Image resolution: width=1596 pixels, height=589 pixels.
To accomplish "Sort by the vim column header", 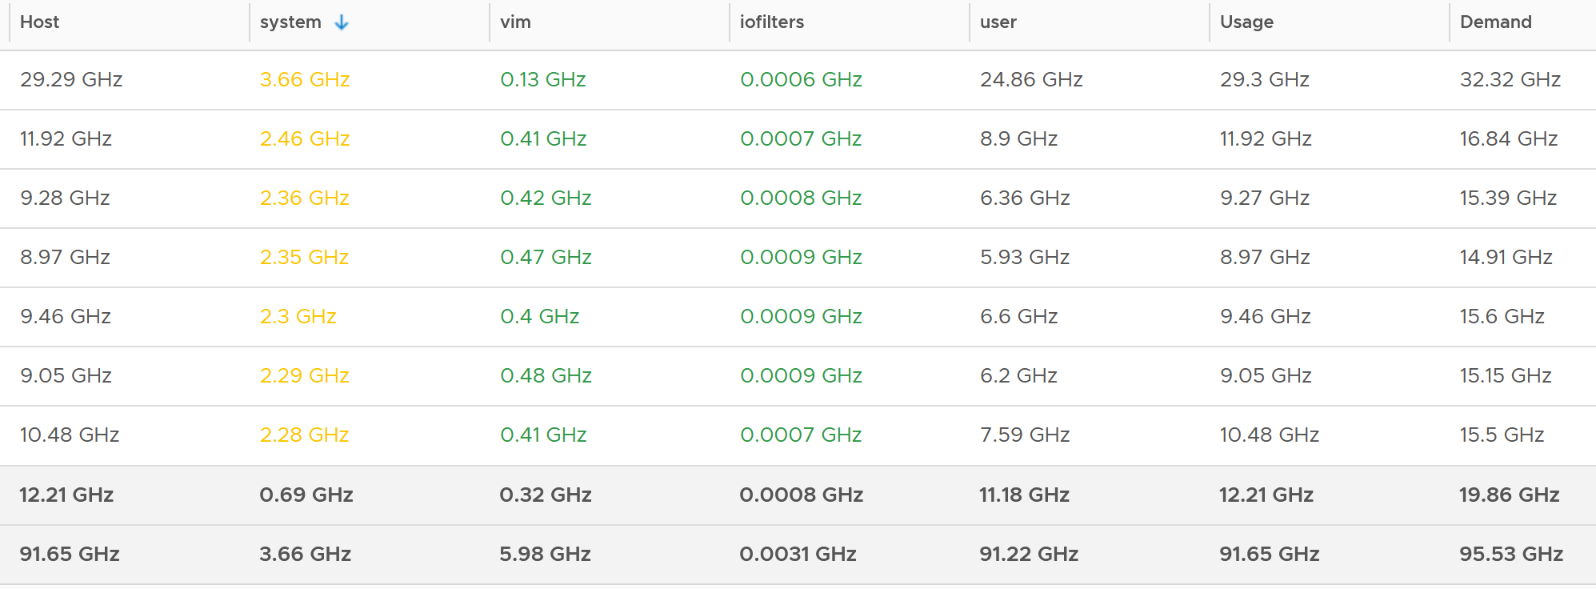I will [515, 22].
